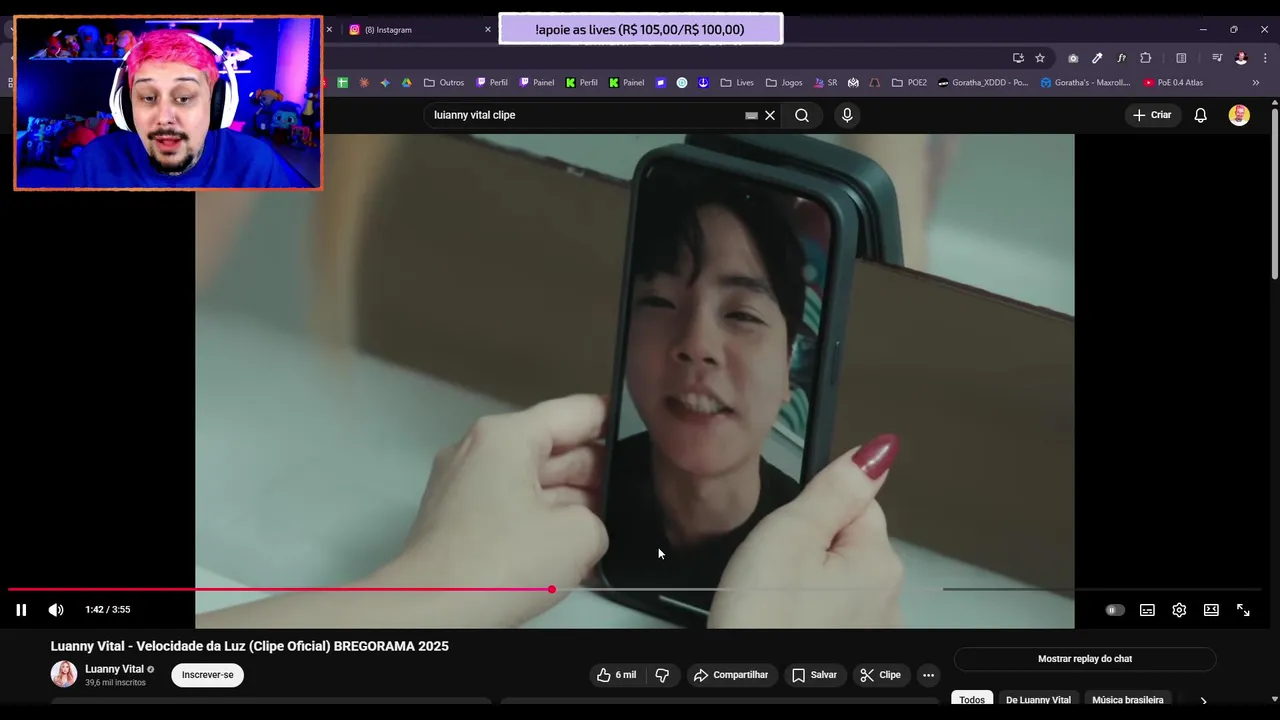Select the Todos filter chip
The height and width of the screenshot is (720, 1280).
click(x=972, y=700)
